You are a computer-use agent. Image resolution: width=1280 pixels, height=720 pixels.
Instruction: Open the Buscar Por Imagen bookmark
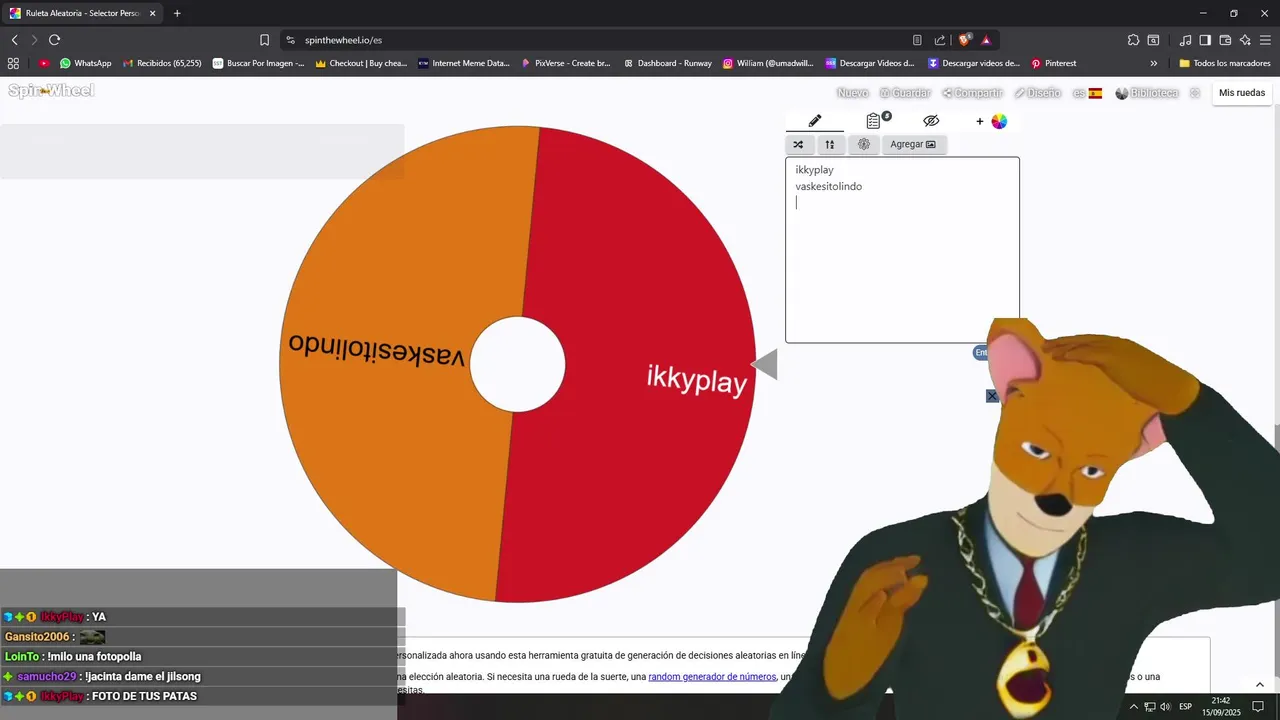click(258, 63)
